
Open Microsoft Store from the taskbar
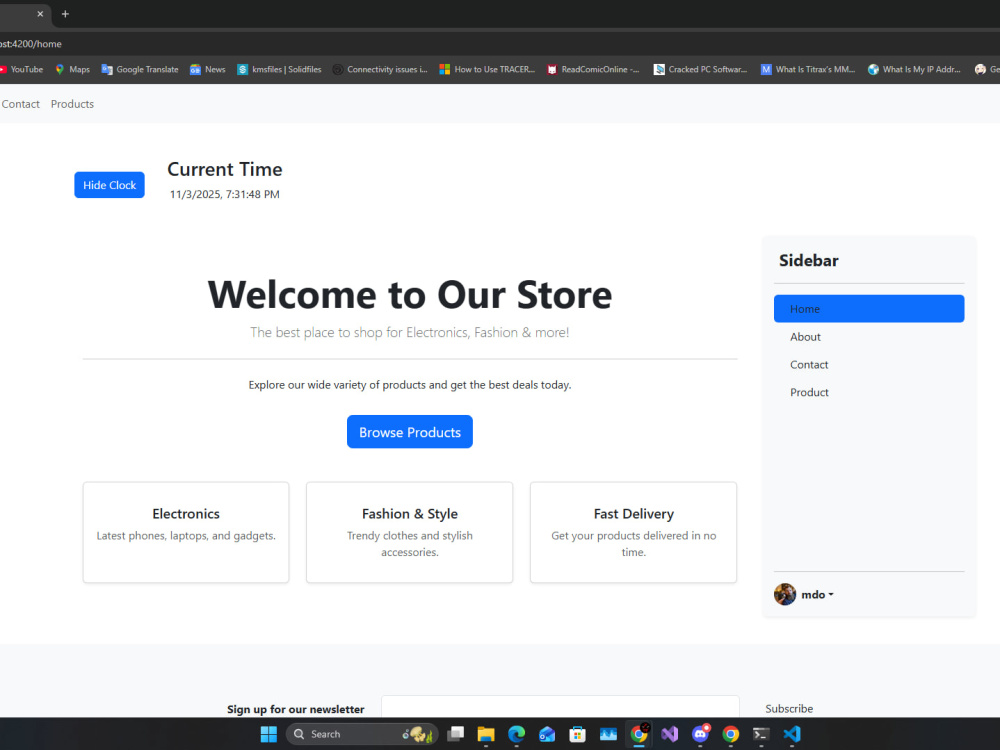coord(578,734)
